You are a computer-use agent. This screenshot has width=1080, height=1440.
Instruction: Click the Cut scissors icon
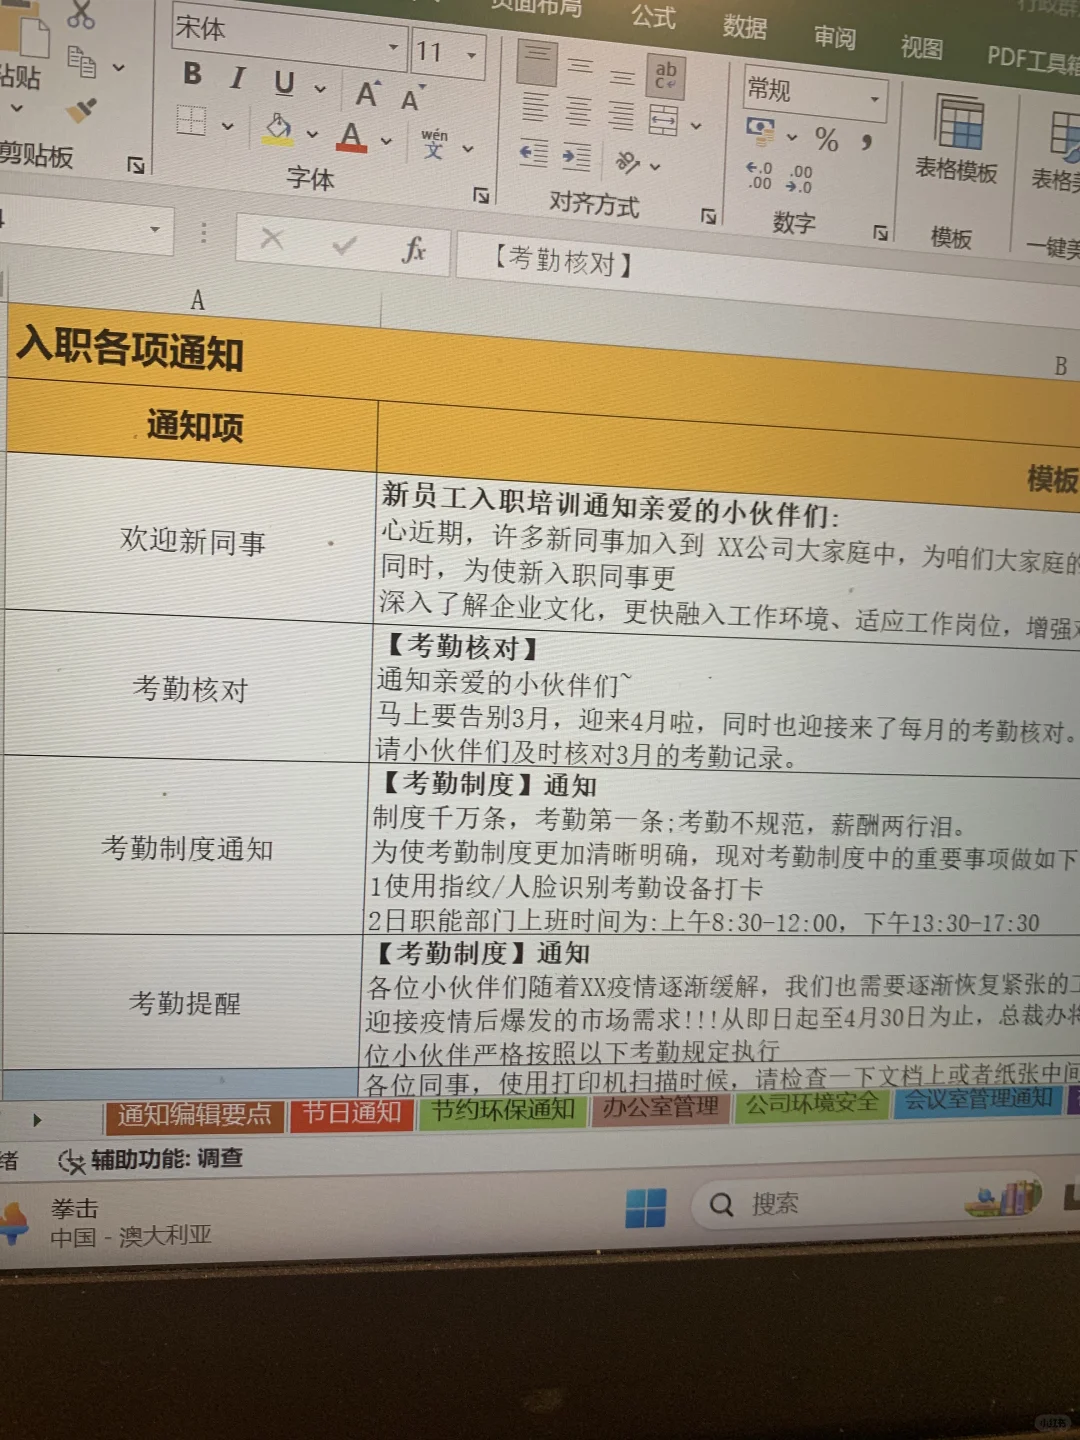tap(80, 14)
